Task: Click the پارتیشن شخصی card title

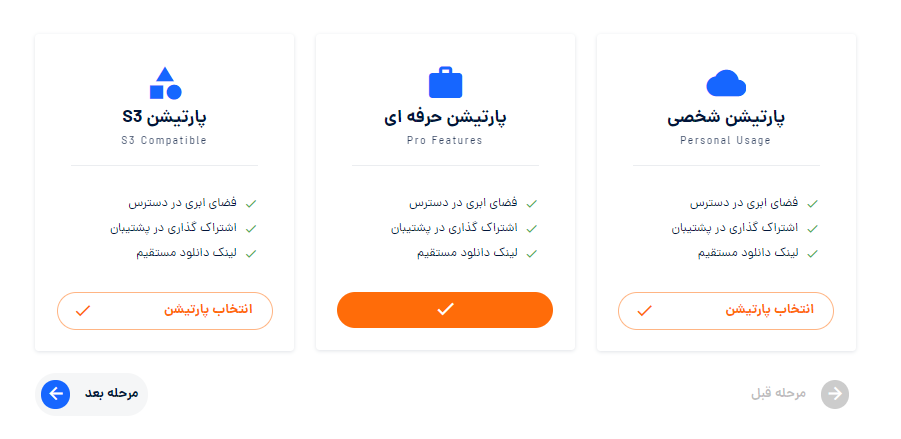Action: click(x=726, y=118)
